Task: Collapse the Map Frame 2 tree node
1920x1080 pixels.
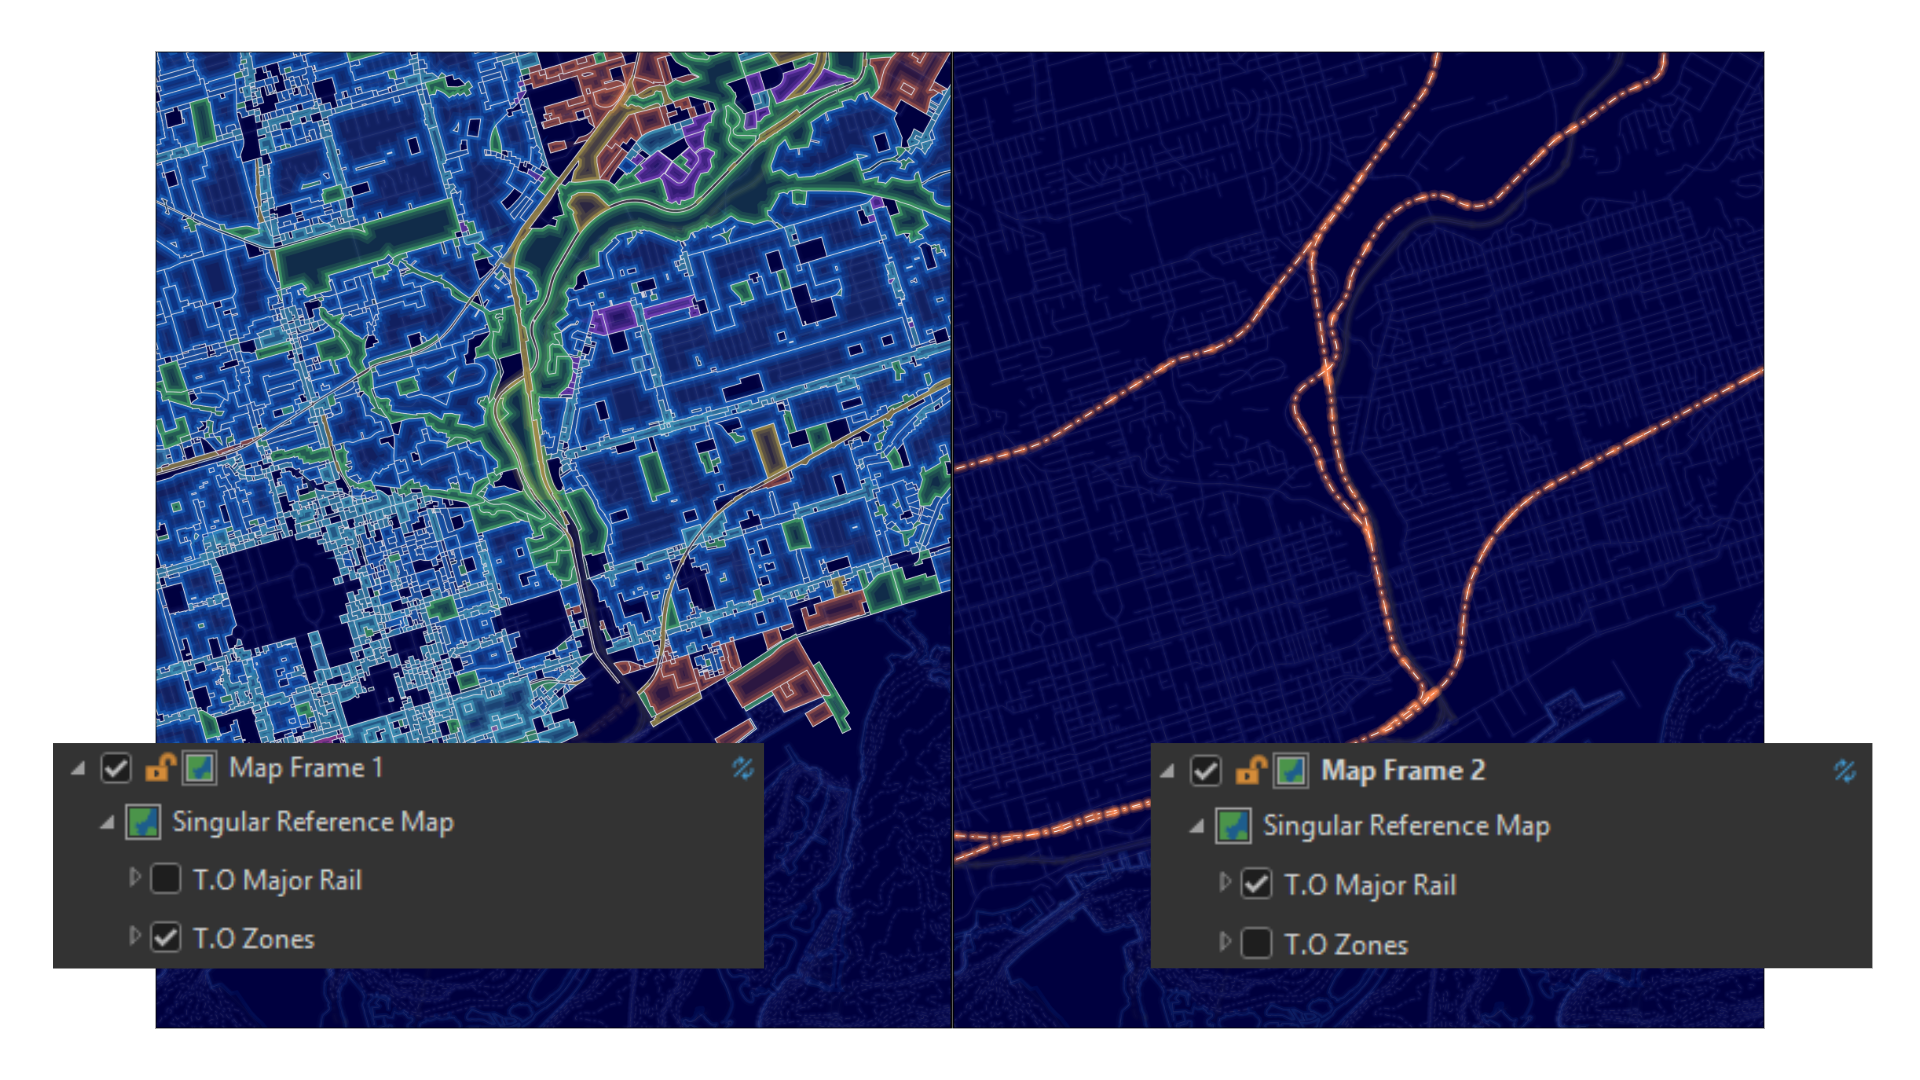Action: 1167,772
